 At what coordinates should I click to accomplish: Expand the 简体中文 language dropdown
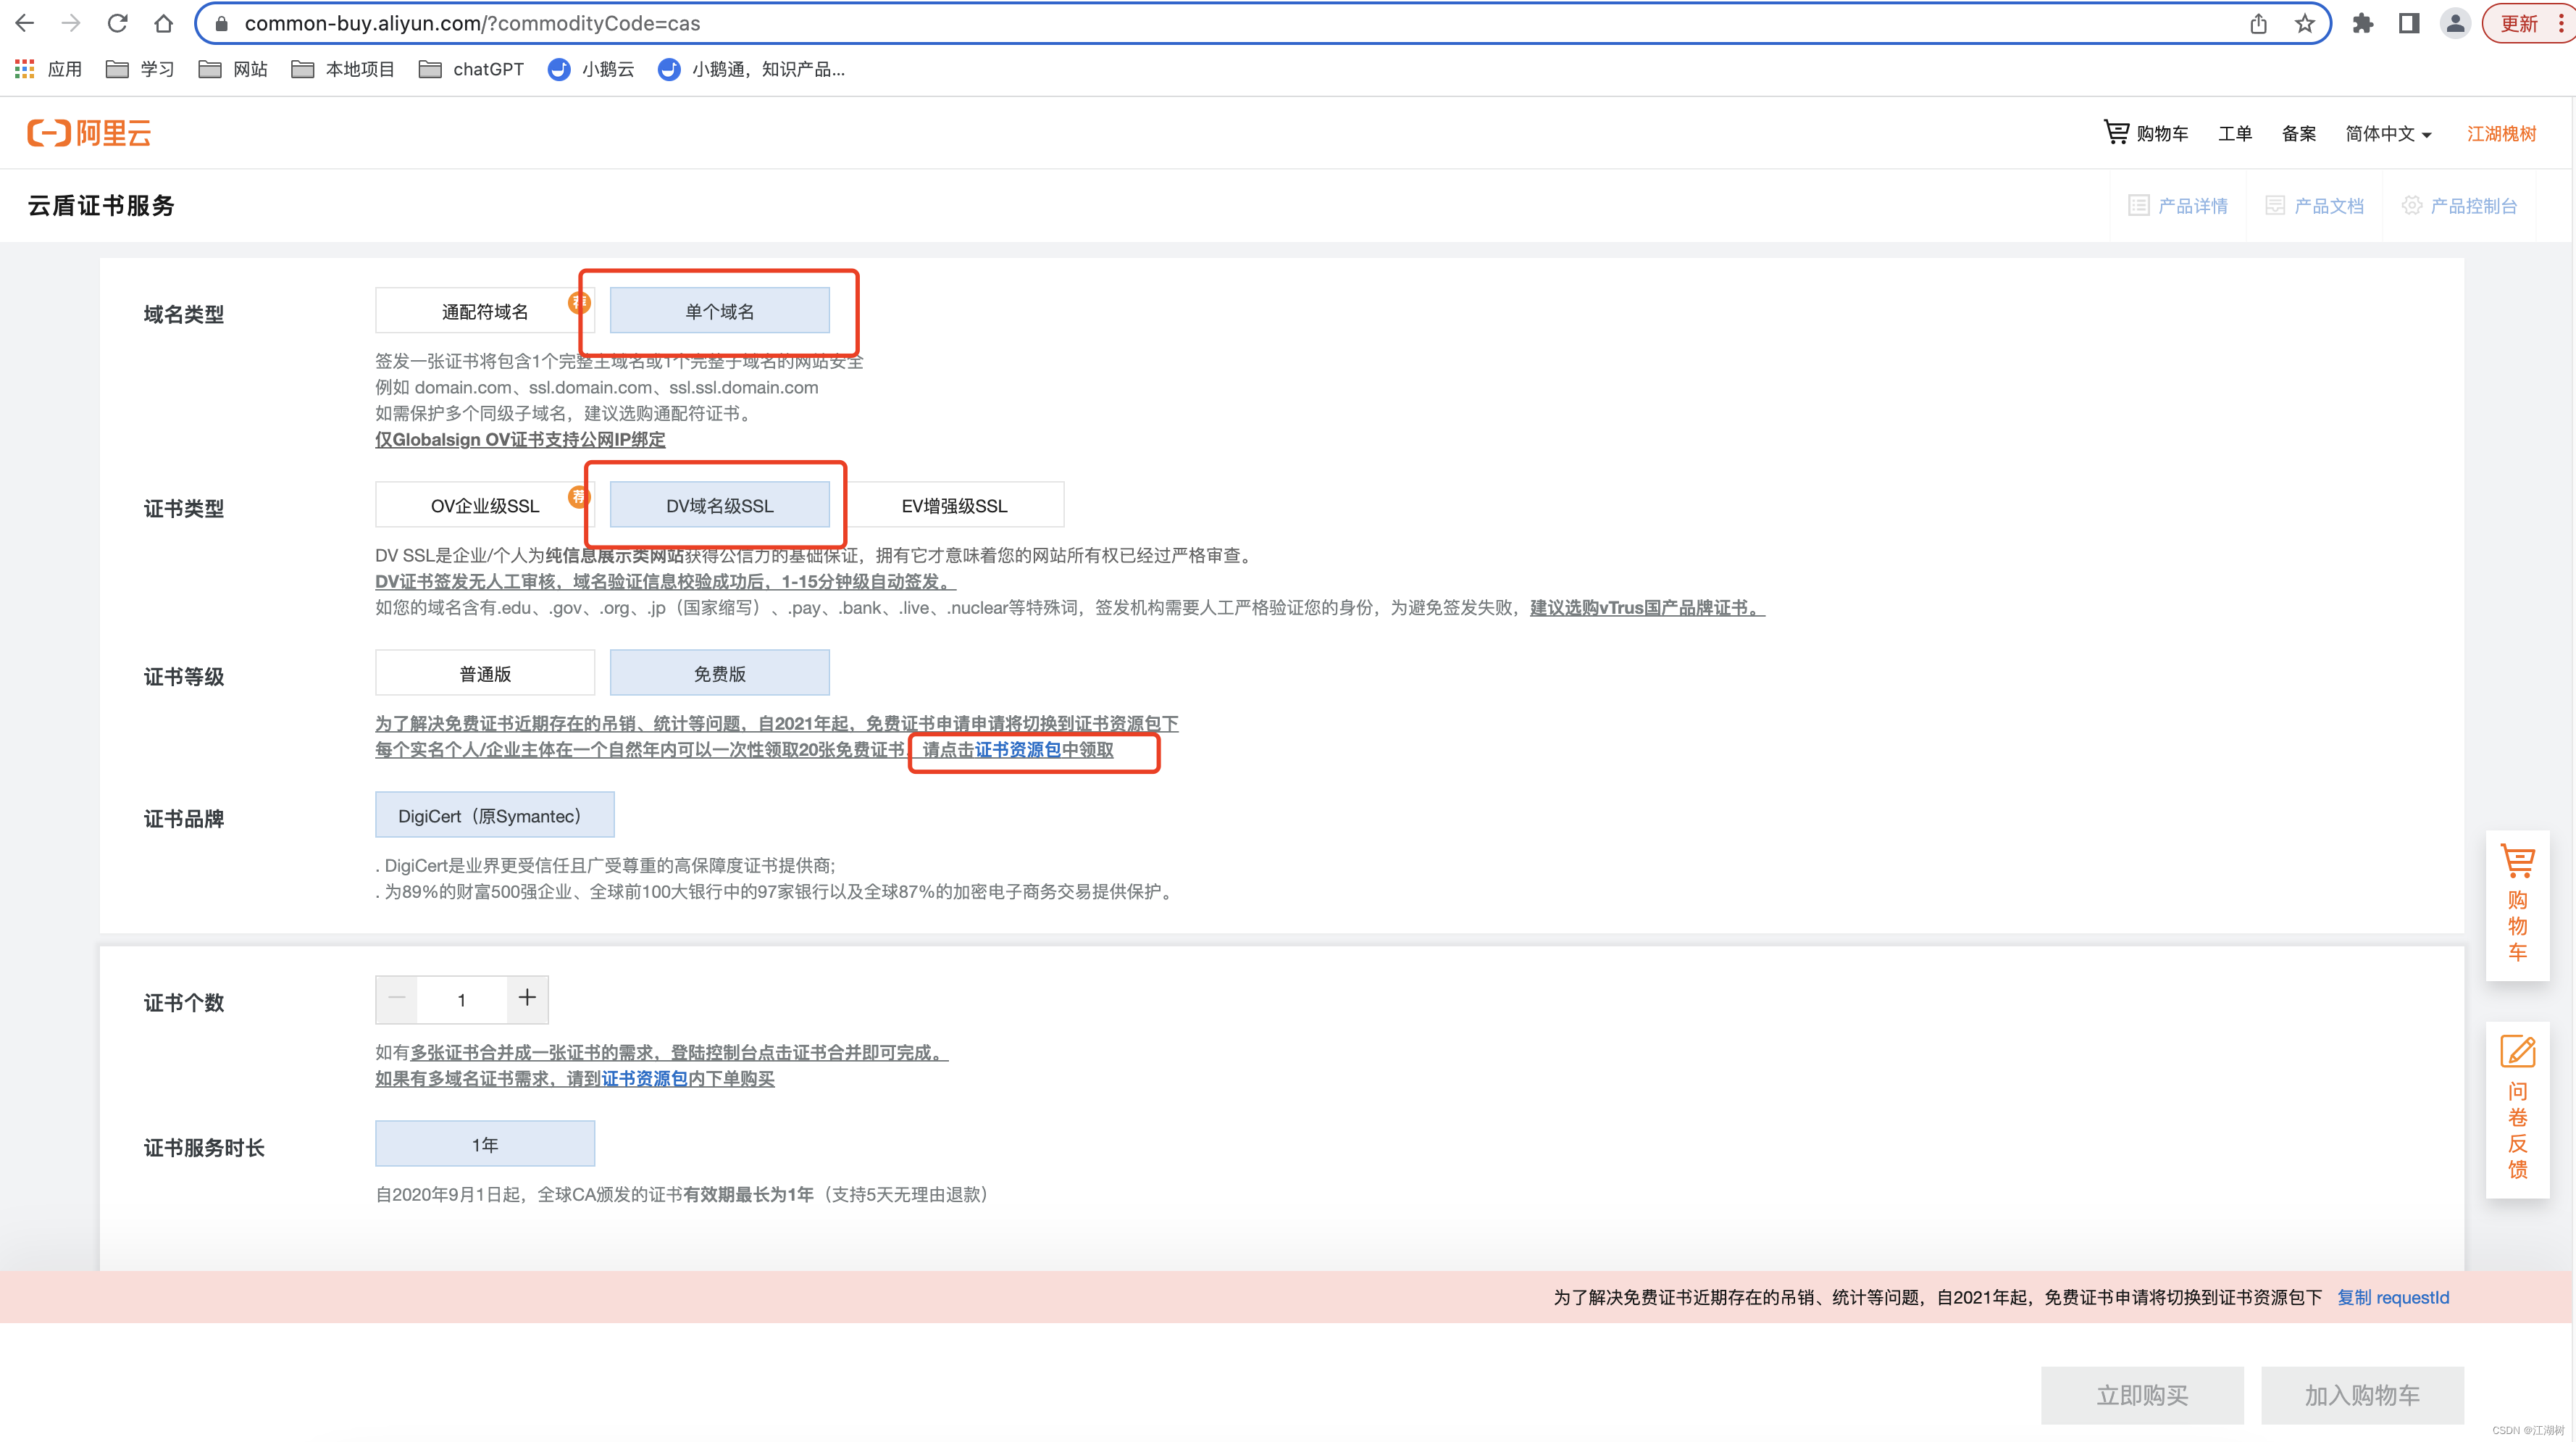click(2388, 133)
